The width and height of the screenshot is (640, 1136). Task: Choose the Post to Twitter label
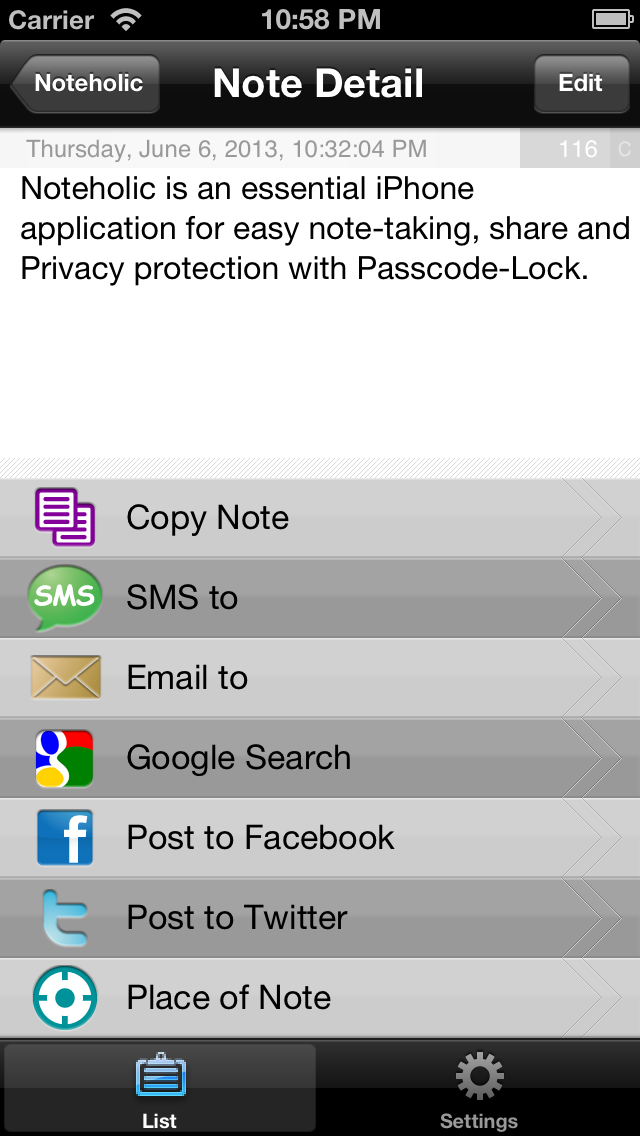[x=237, y=918]
